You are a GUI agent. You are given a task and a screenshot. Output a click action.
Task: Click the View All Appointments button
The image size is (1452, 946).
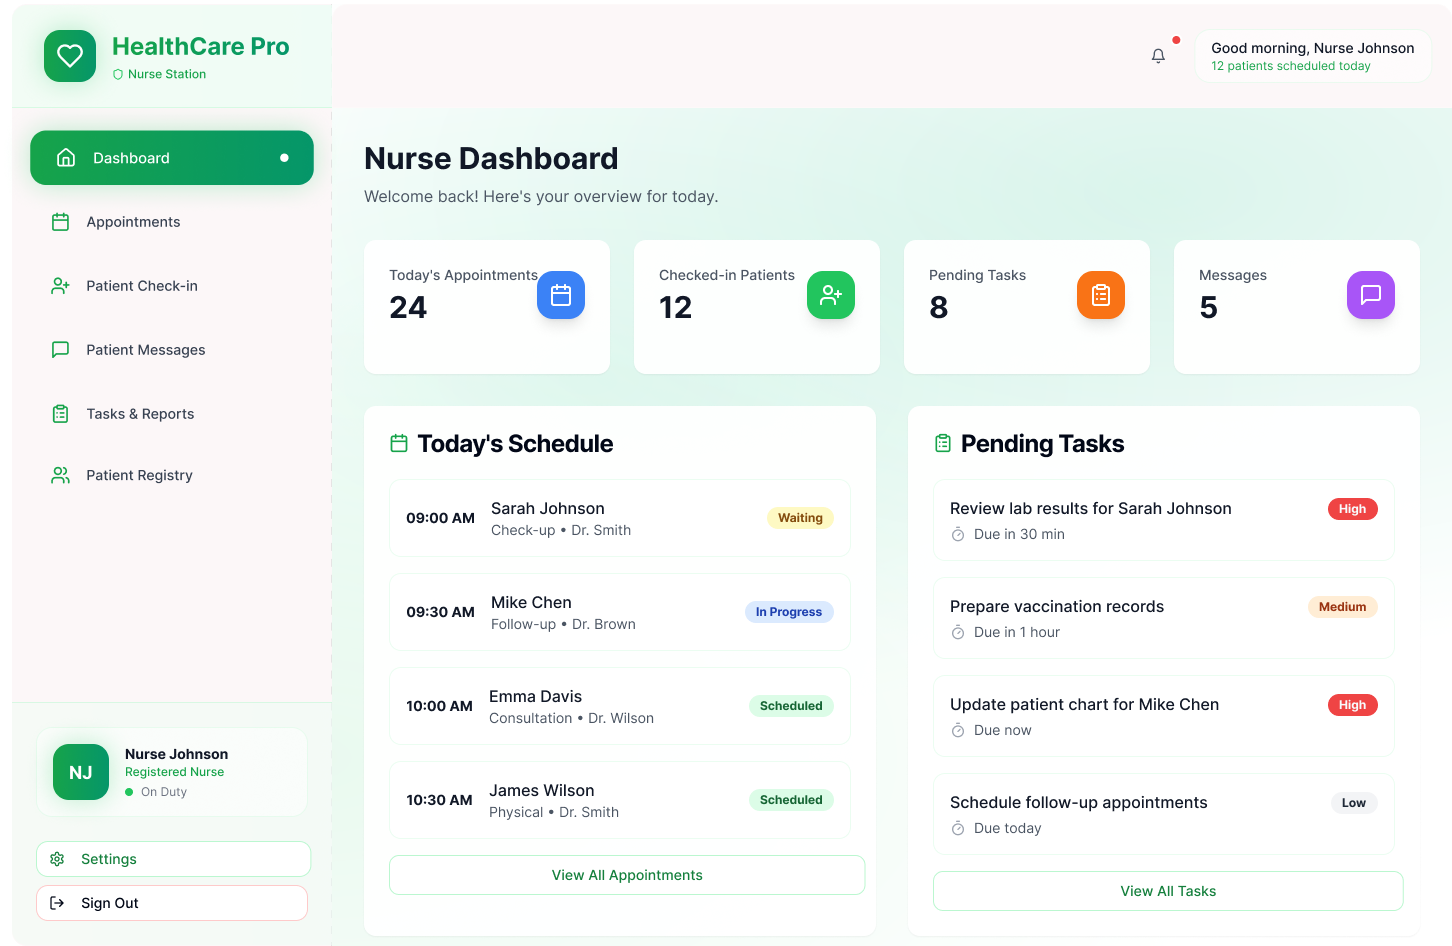pyautogui.click(x=626, y=875)
